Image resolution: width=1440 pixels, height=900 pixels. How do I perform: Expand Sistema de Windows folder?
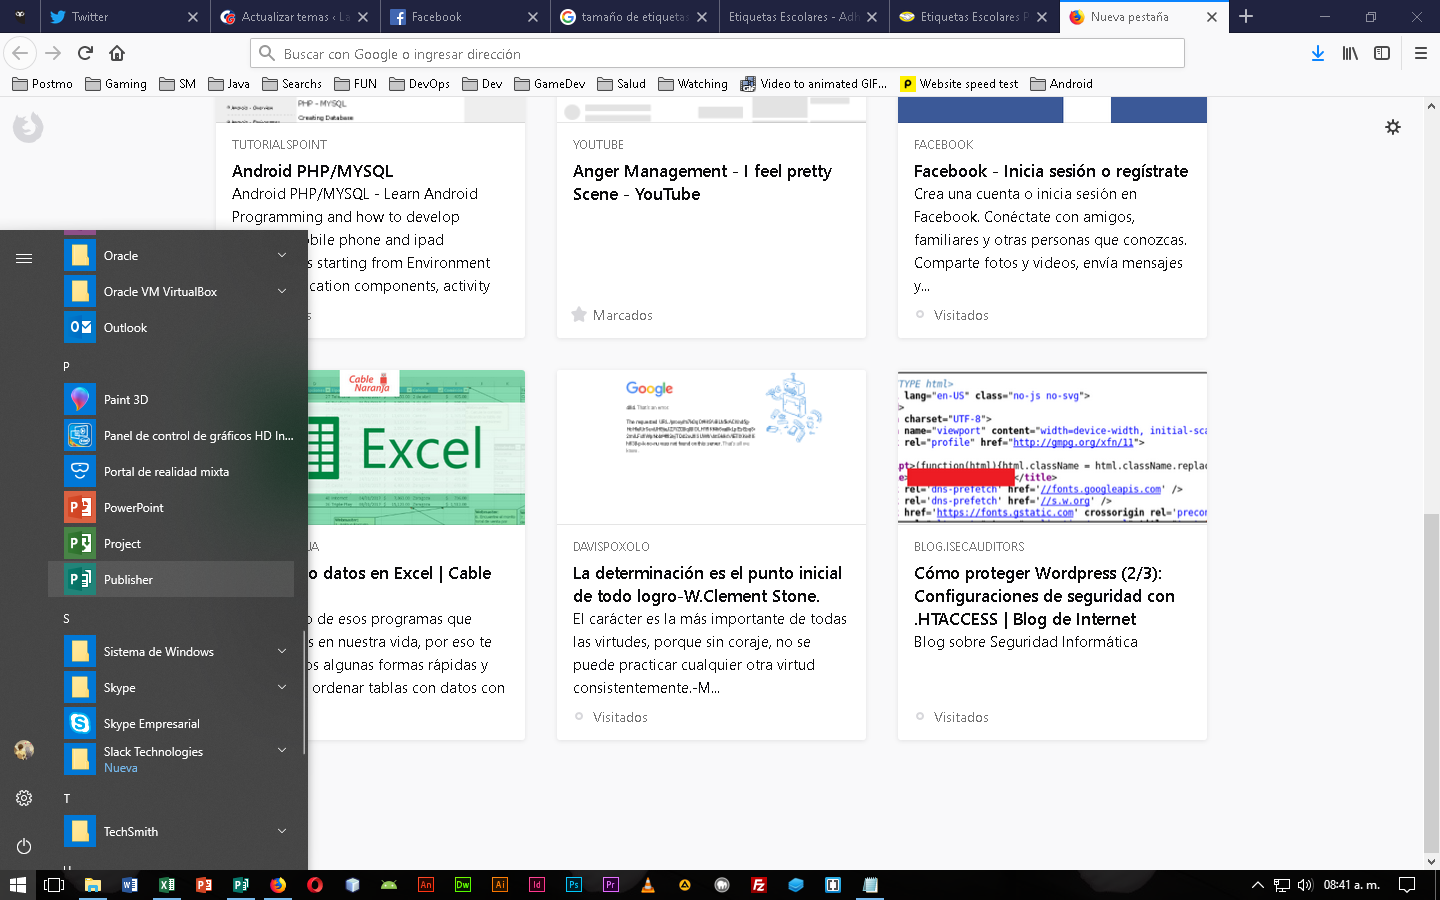[x=282, y=651]
